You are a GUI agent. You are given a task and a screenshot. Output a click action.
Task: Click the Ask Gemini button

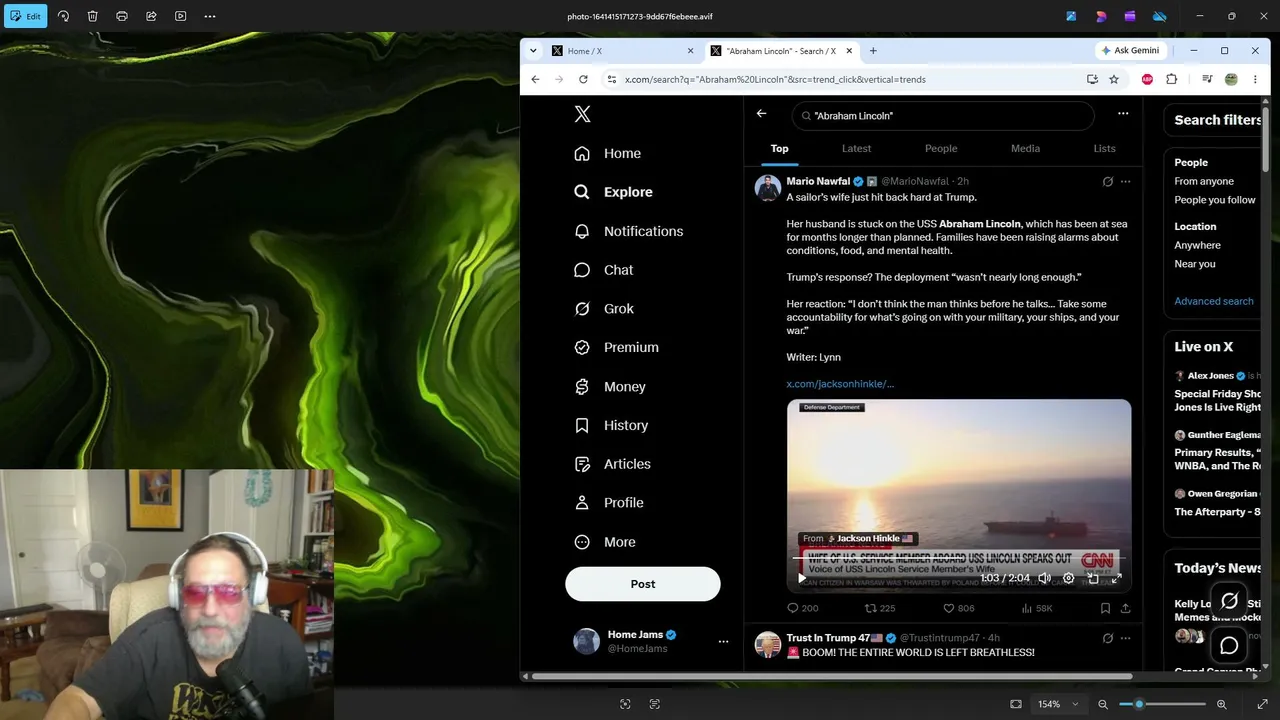click(x=1130, y=51)
